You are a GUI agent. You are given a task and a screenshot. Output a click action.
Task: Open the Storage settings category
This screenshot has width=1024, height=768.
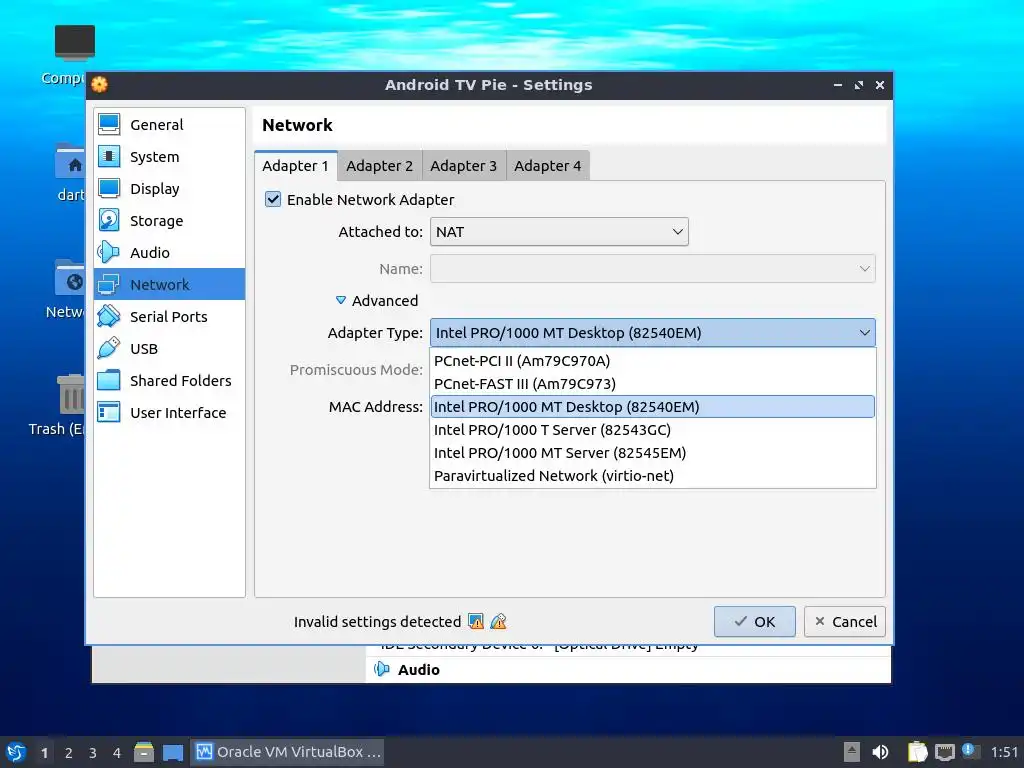[x=170, y=220]
